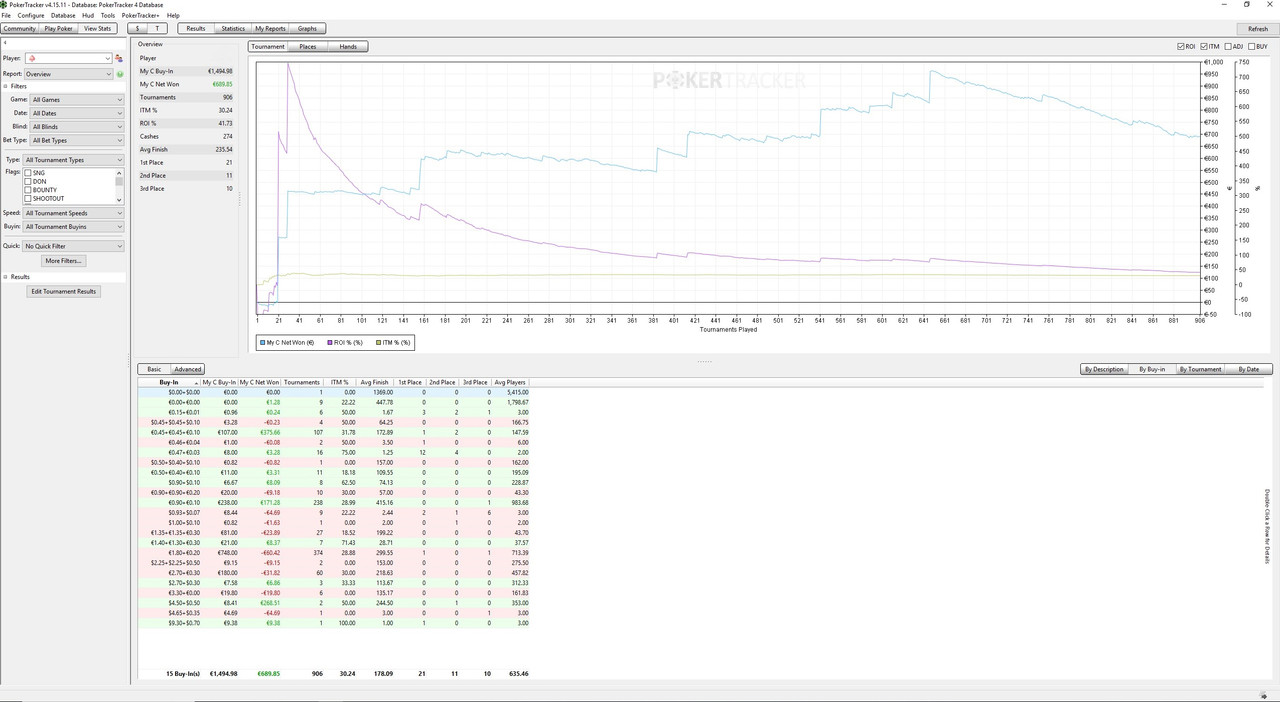The height and width of the screenshot is (702, 1280).
Task: Switch to the View Stats tab
Action: (x=98, y=29)
